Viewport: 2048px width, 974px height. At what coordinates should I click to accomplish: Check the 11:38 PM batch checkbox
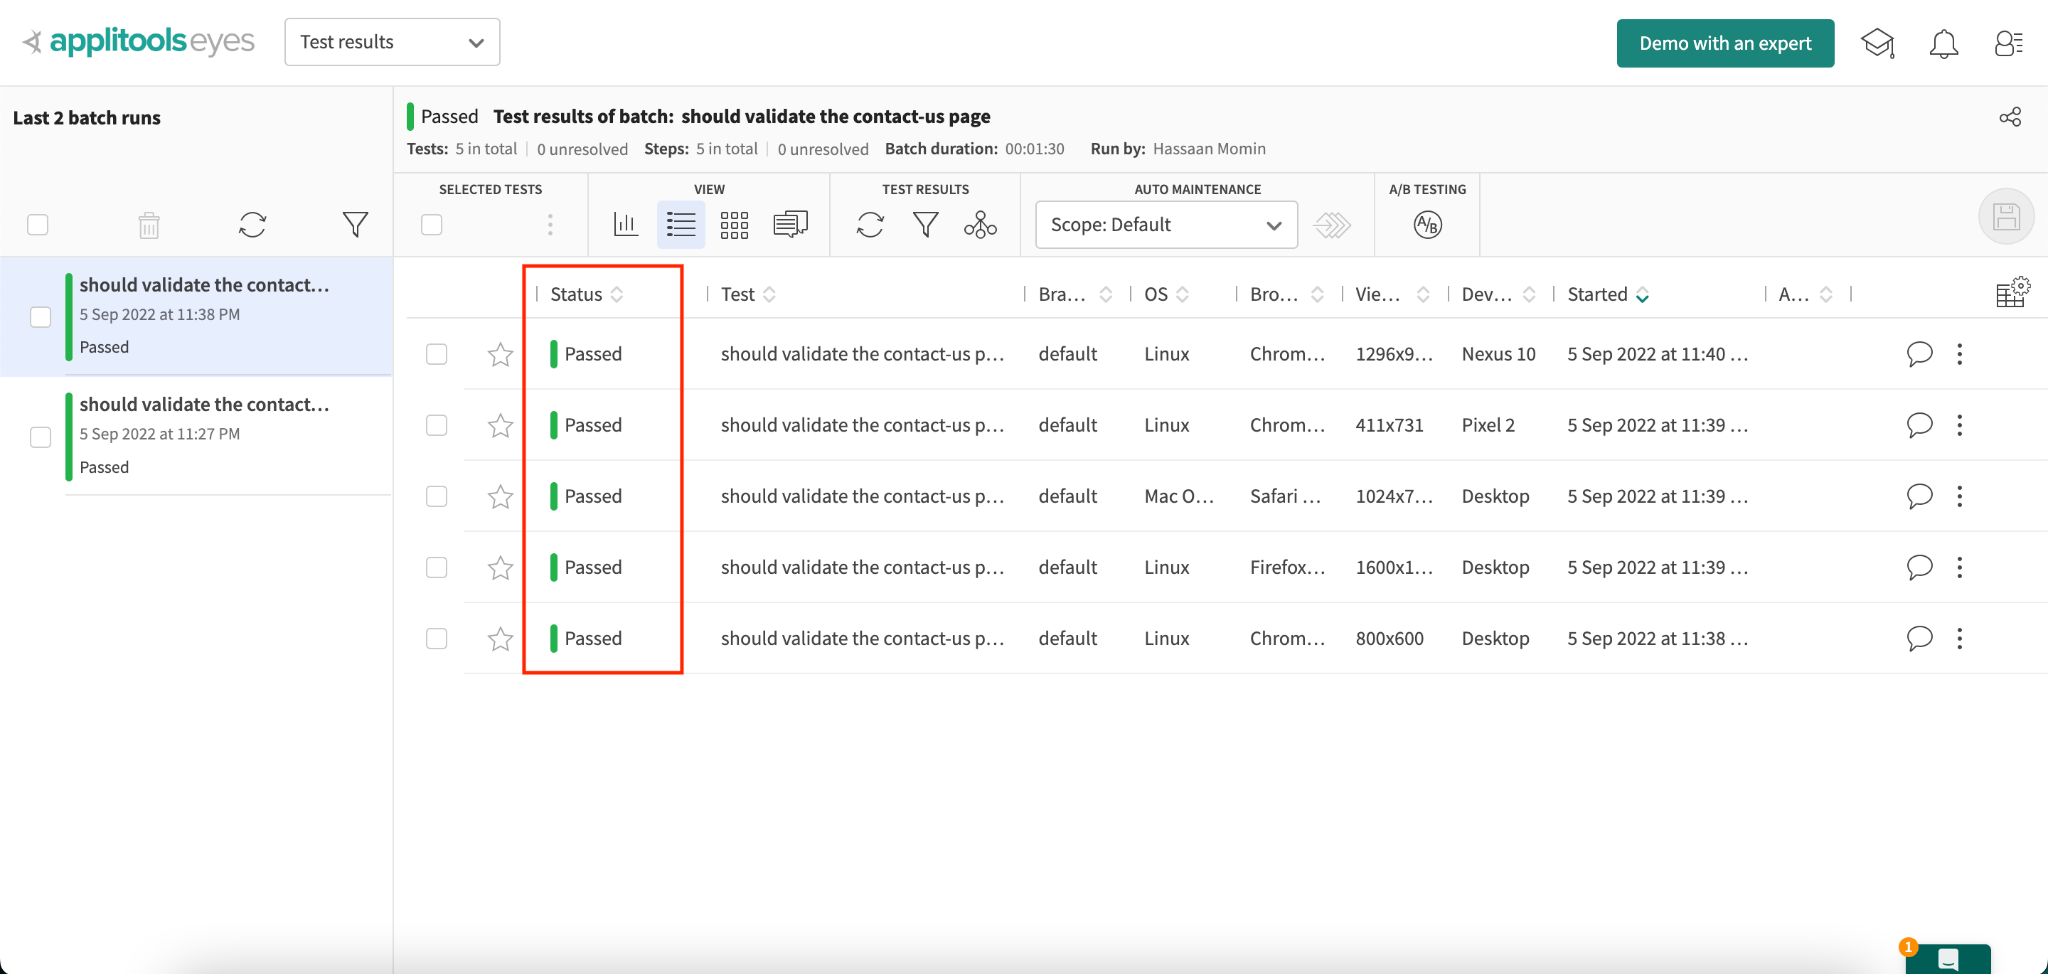pos(40,317)
